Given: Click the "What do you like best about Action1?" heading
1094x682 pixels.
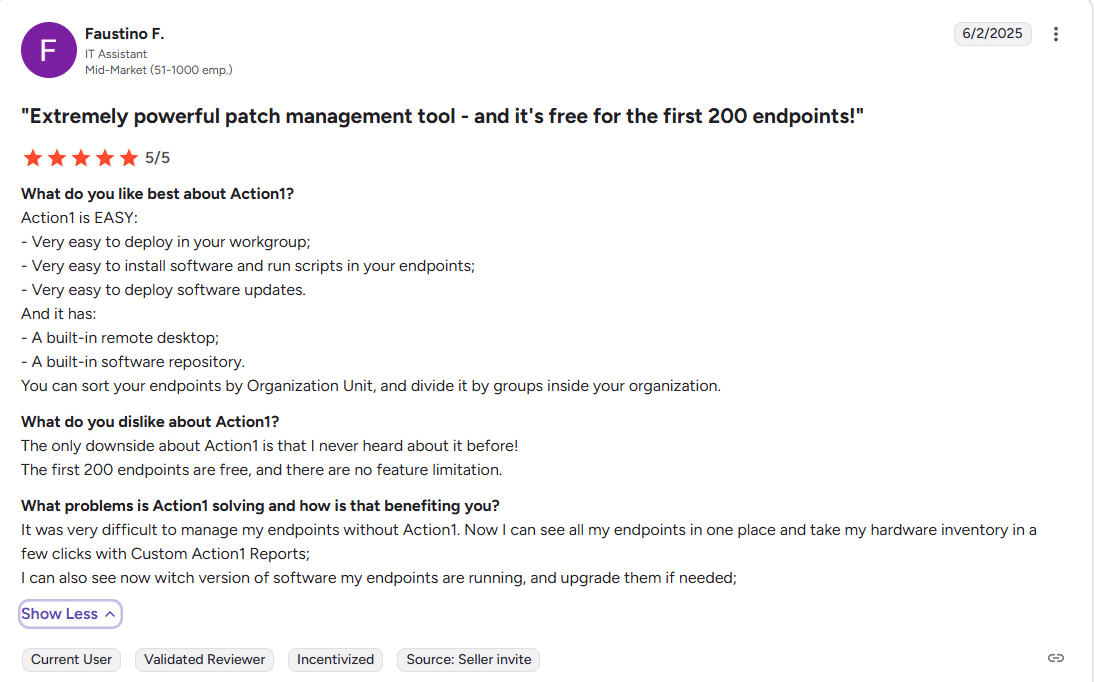Looking at the screenshot, I should pos(157,194).
